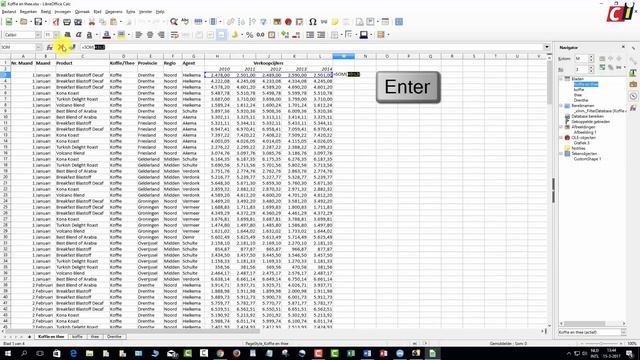Click Delete decimal place icon

pyautogui.click(x=296, y=35)
